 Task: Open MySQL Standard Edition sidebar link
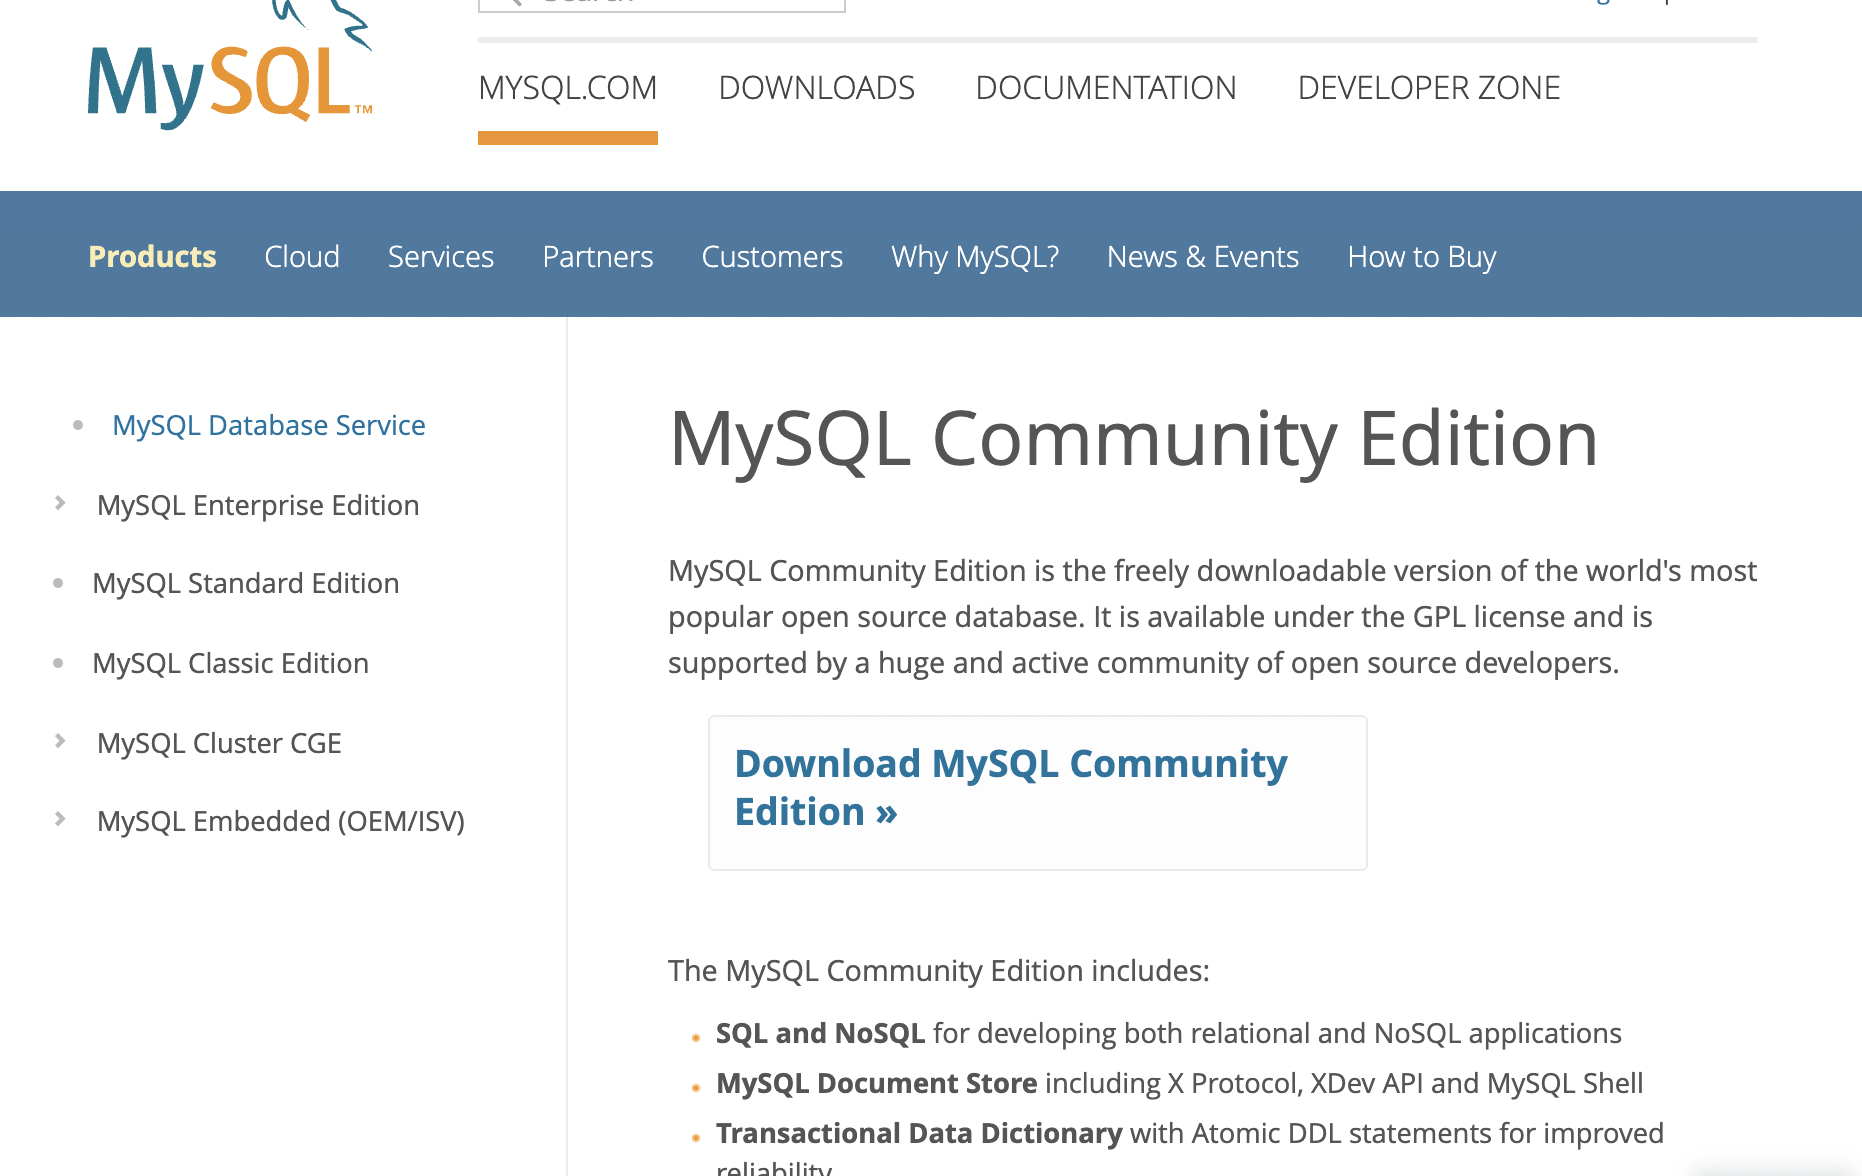coord(246,583)
